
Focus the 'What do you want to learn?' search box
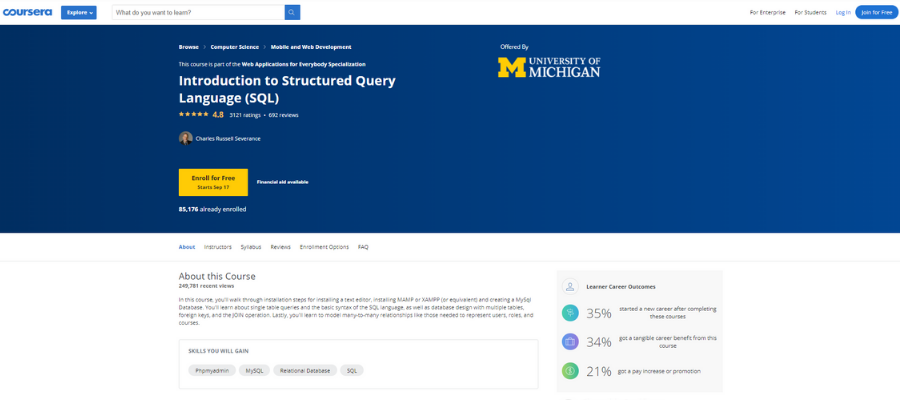point(198,12)
